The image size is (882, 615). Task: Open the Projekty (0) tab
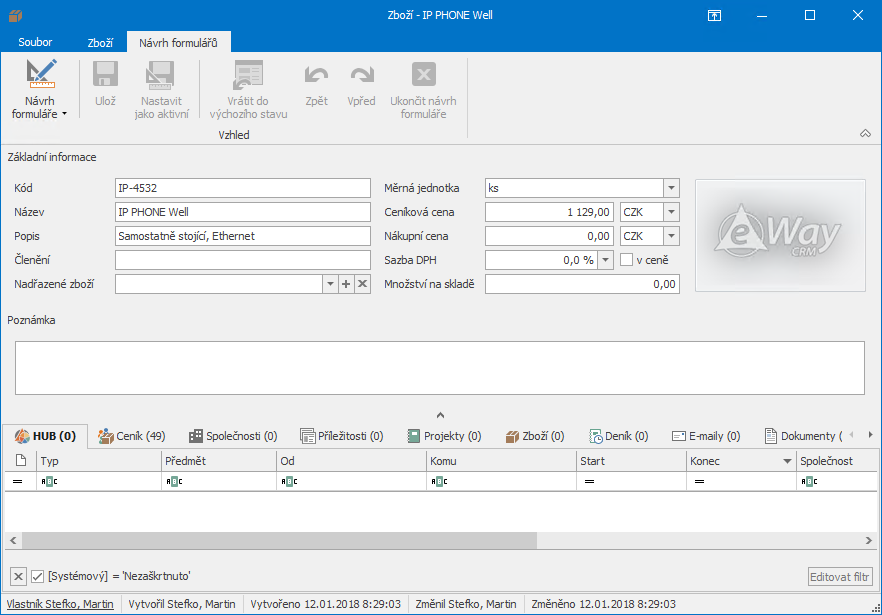[444, 436]
